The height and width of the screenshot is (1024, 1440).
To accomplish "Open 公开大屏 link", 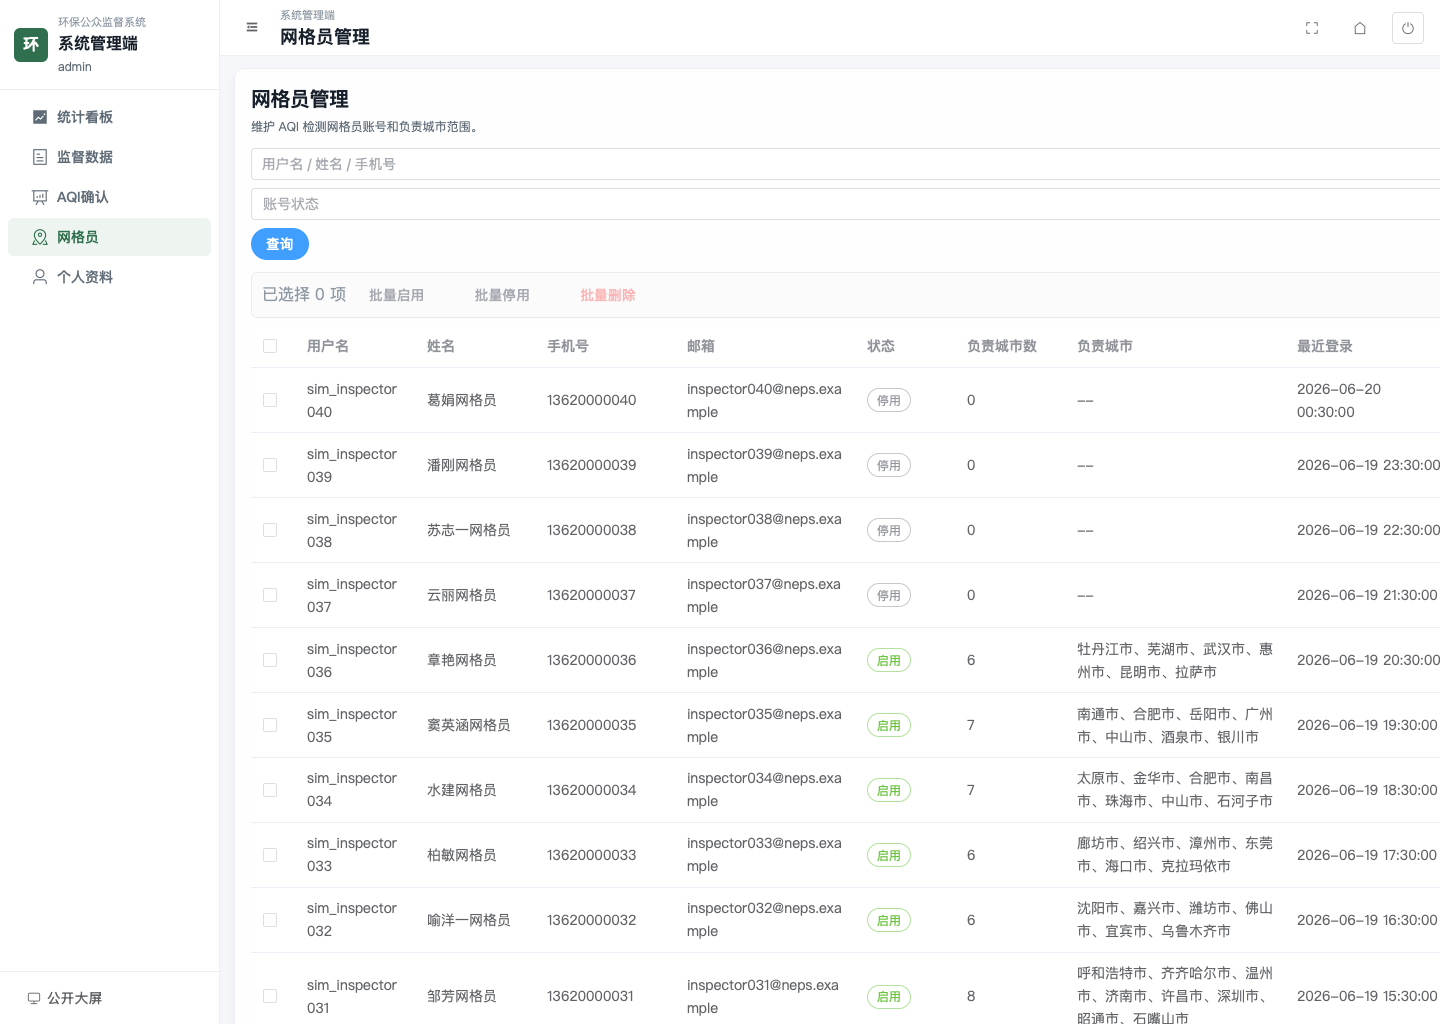I will [x=65, y=998].
